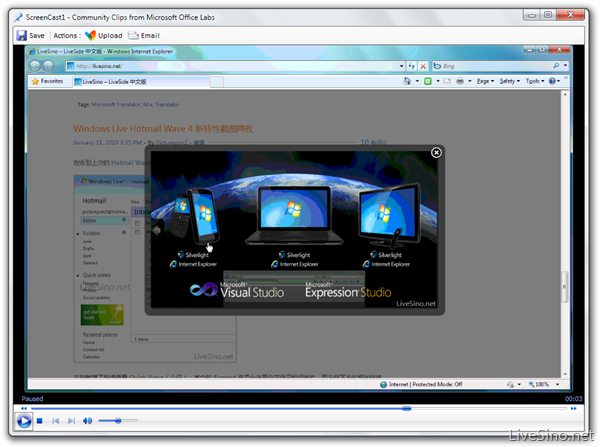The image size is (600, 447).
Task: Click the video seek bar handle
Action: [406, 409]
